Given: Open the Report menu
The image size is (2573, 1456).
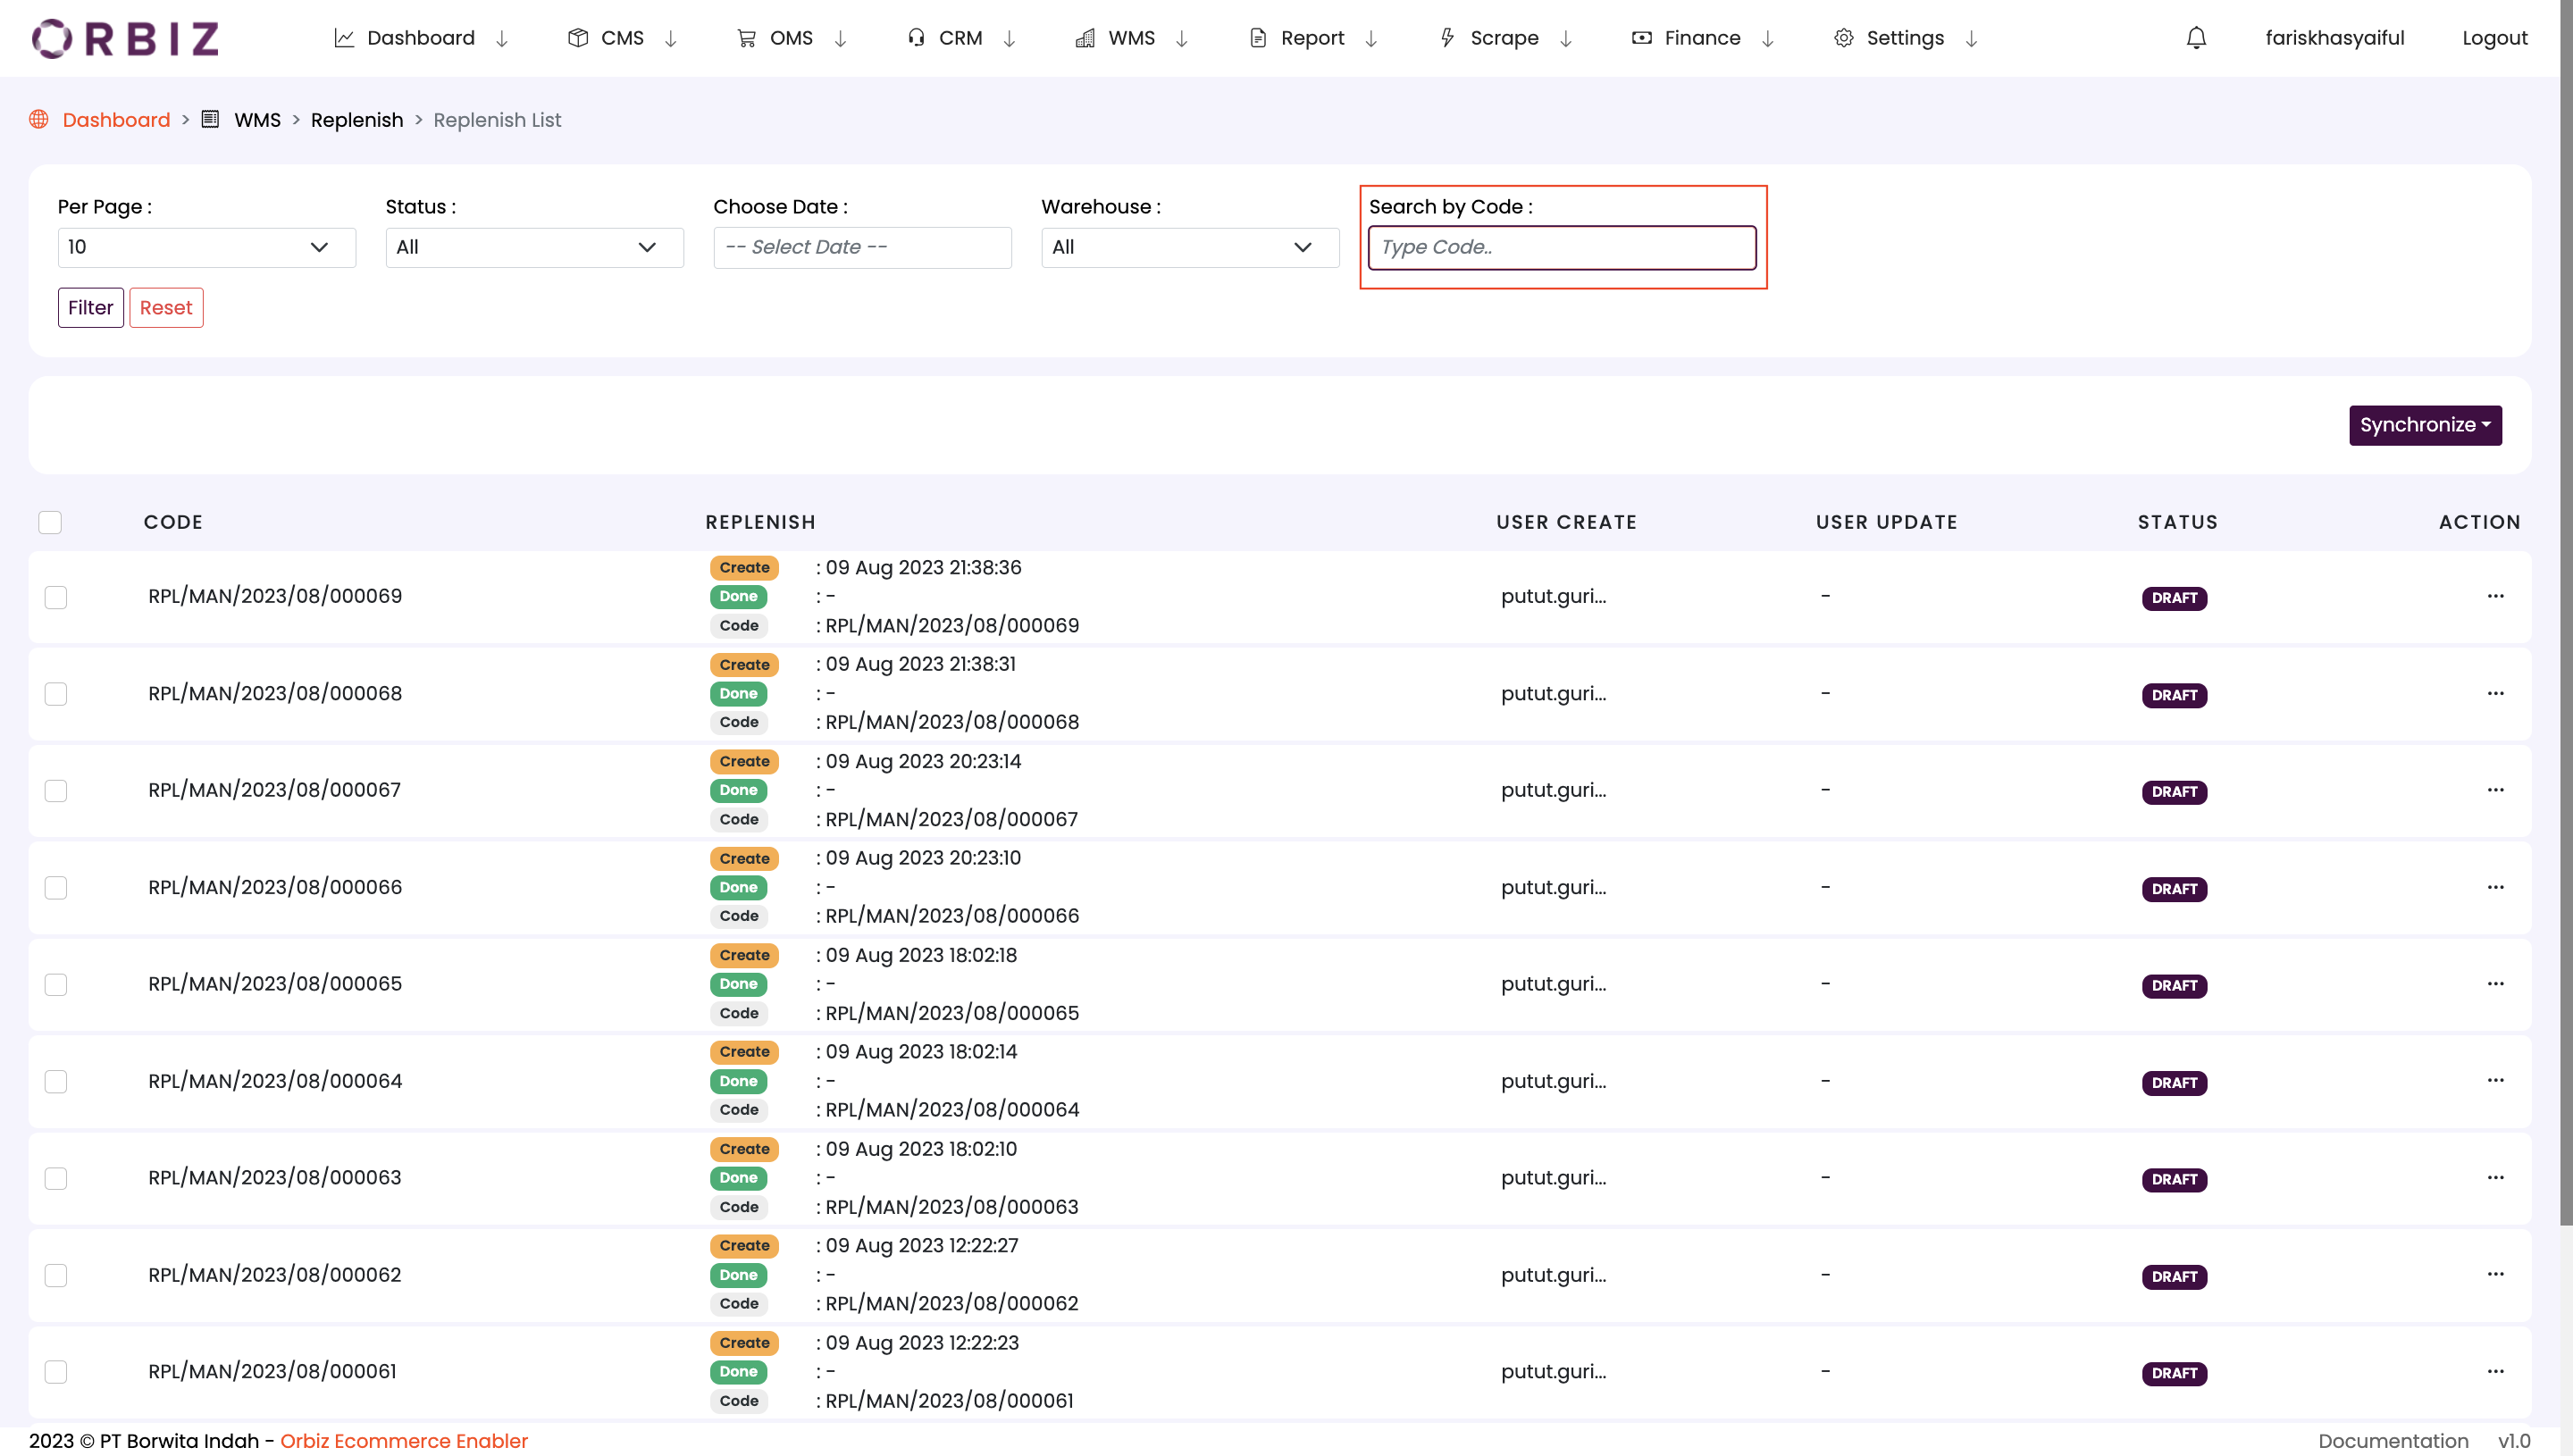Looking at the screenshot, I should tap(1312, 38).
